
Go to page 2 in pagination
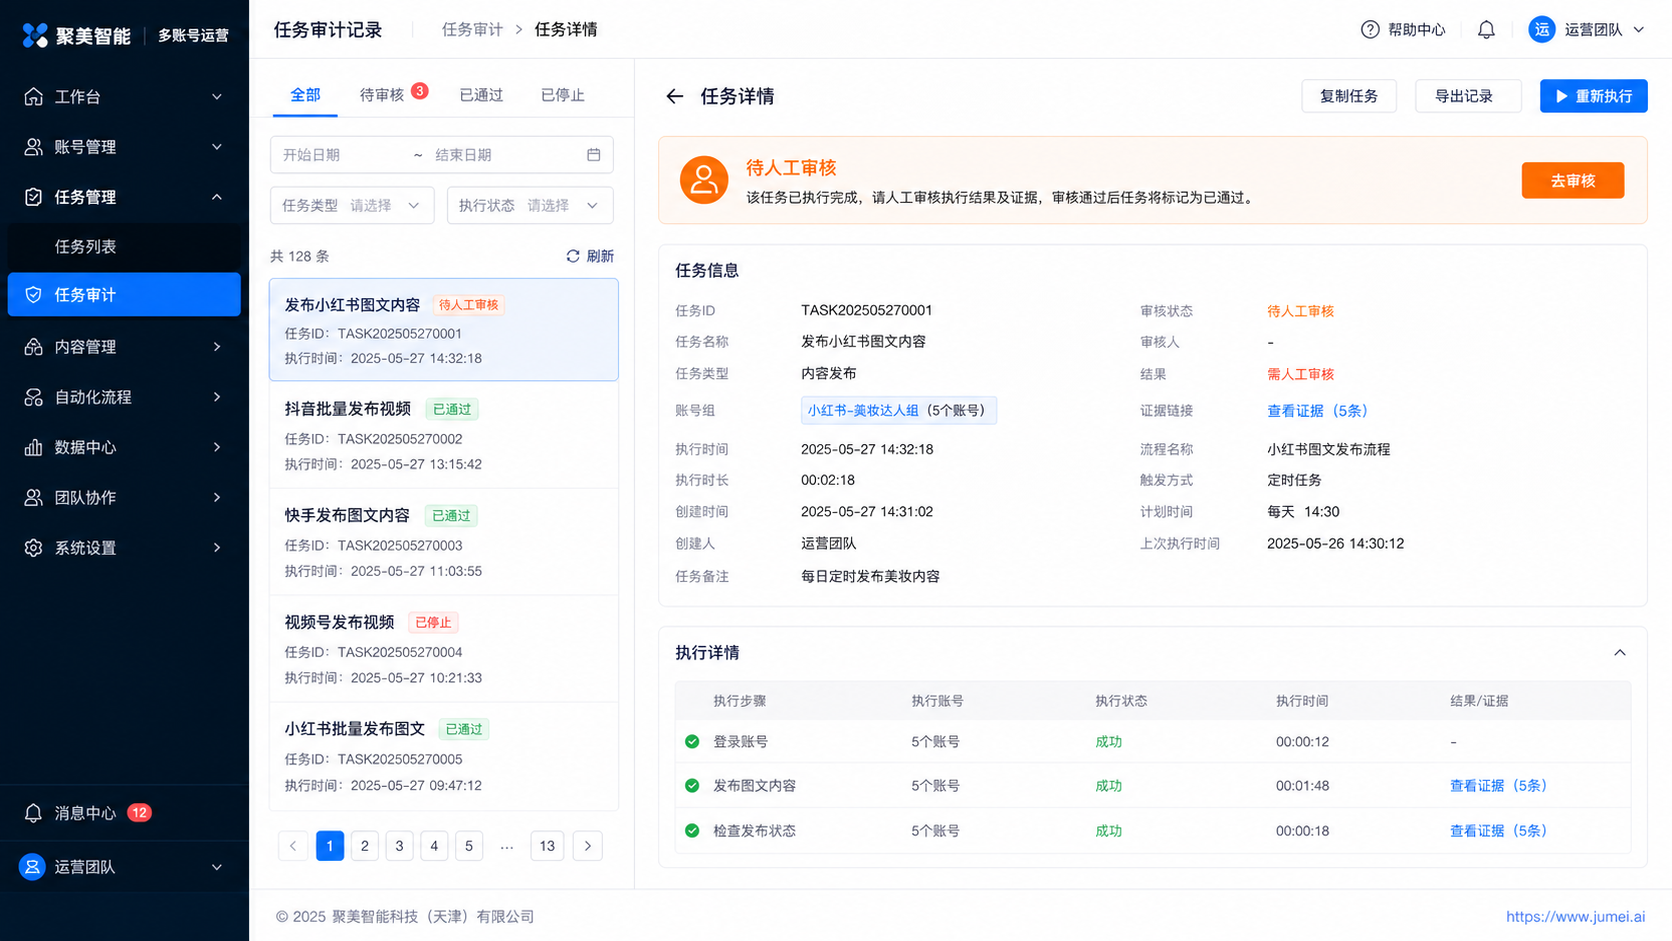tap(365, 846)
